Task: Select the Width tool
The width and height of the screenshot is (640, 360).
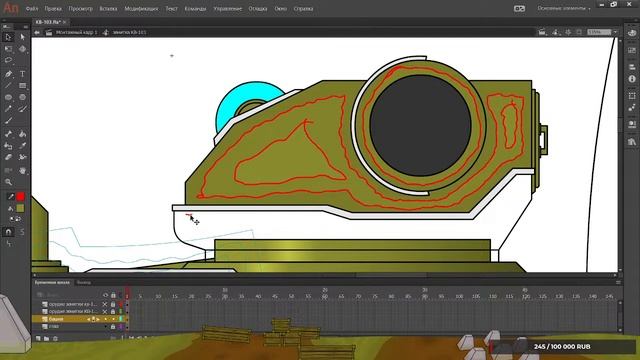Action: coord(22,157)
